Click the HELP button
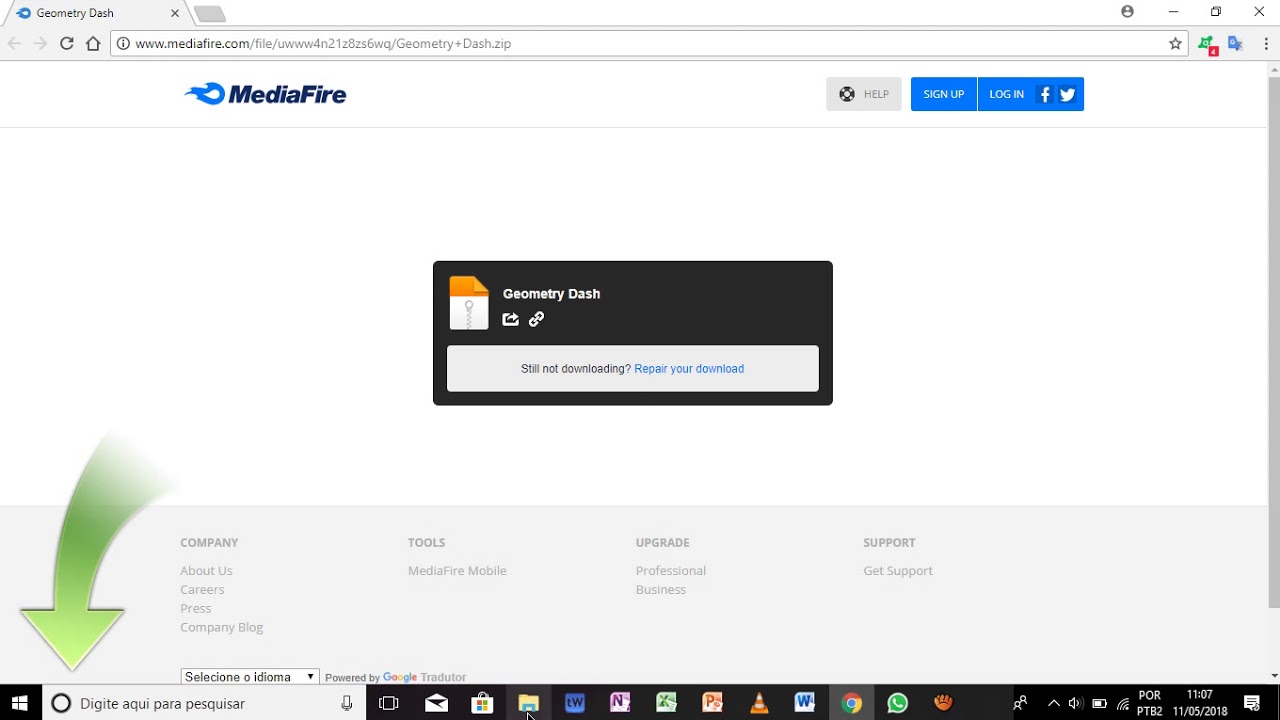The image size is (1280, 720). pos(864,94)
